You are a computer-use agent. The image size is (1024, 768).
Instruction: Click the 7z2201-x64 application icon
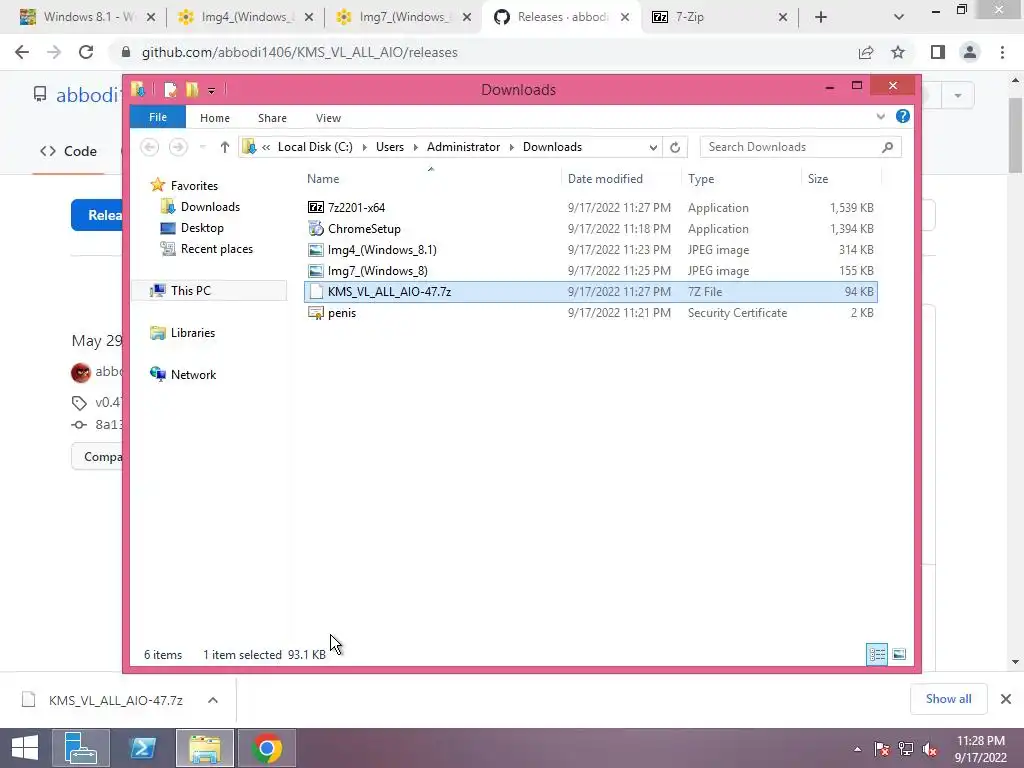pyautogui.click(x=315, y=208)
